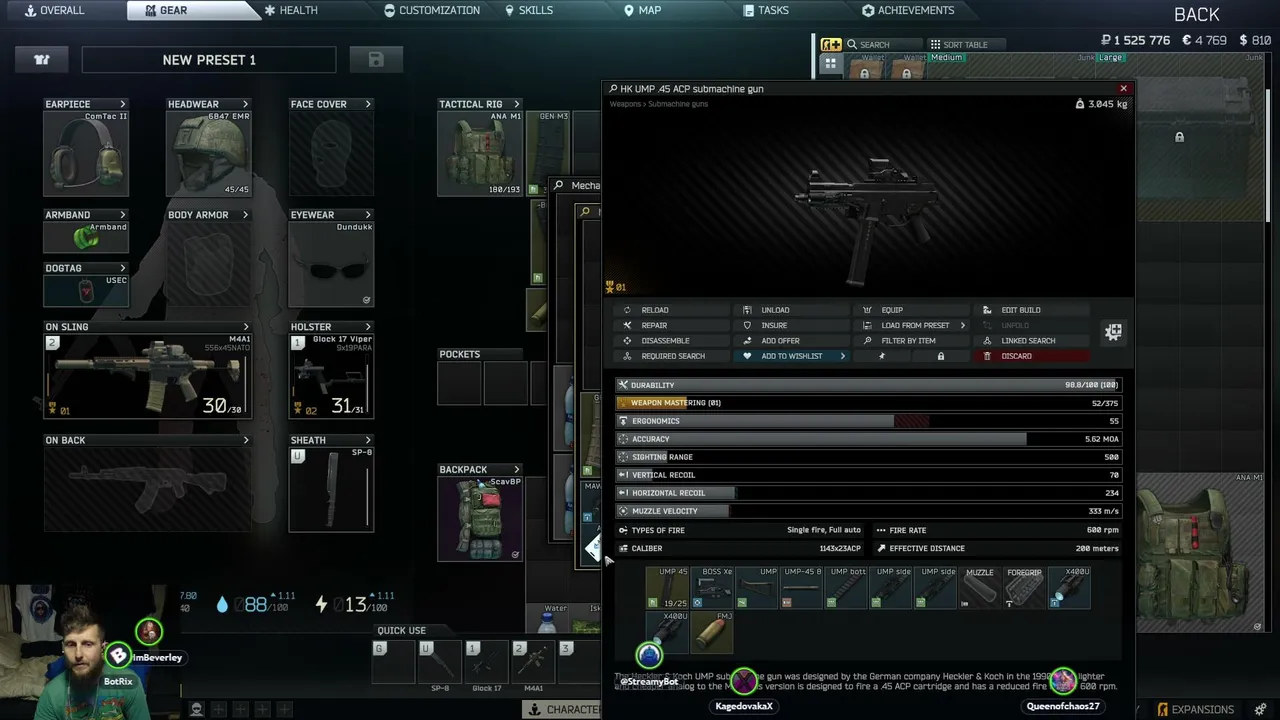This screenshot has height=720, width=1280.
Task: Expand the Face Cover slot arrow
Action: [x=368, y=104]
